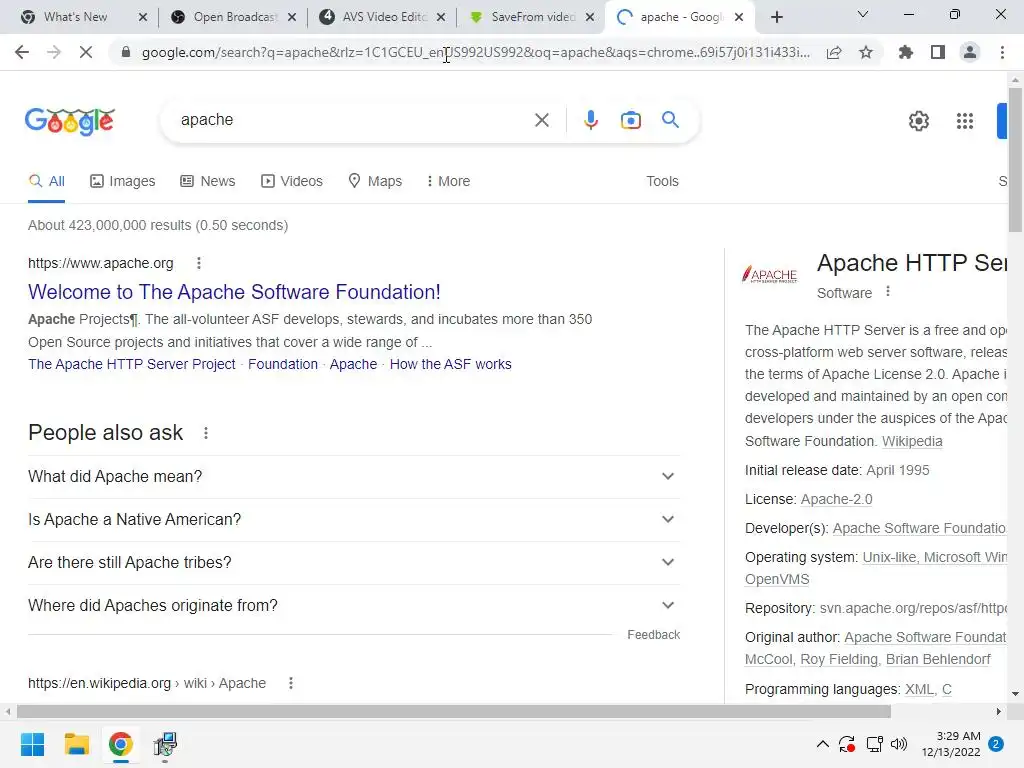Open File Explorer from the taskbar
1024x768 pixels.
coord(76,744)
